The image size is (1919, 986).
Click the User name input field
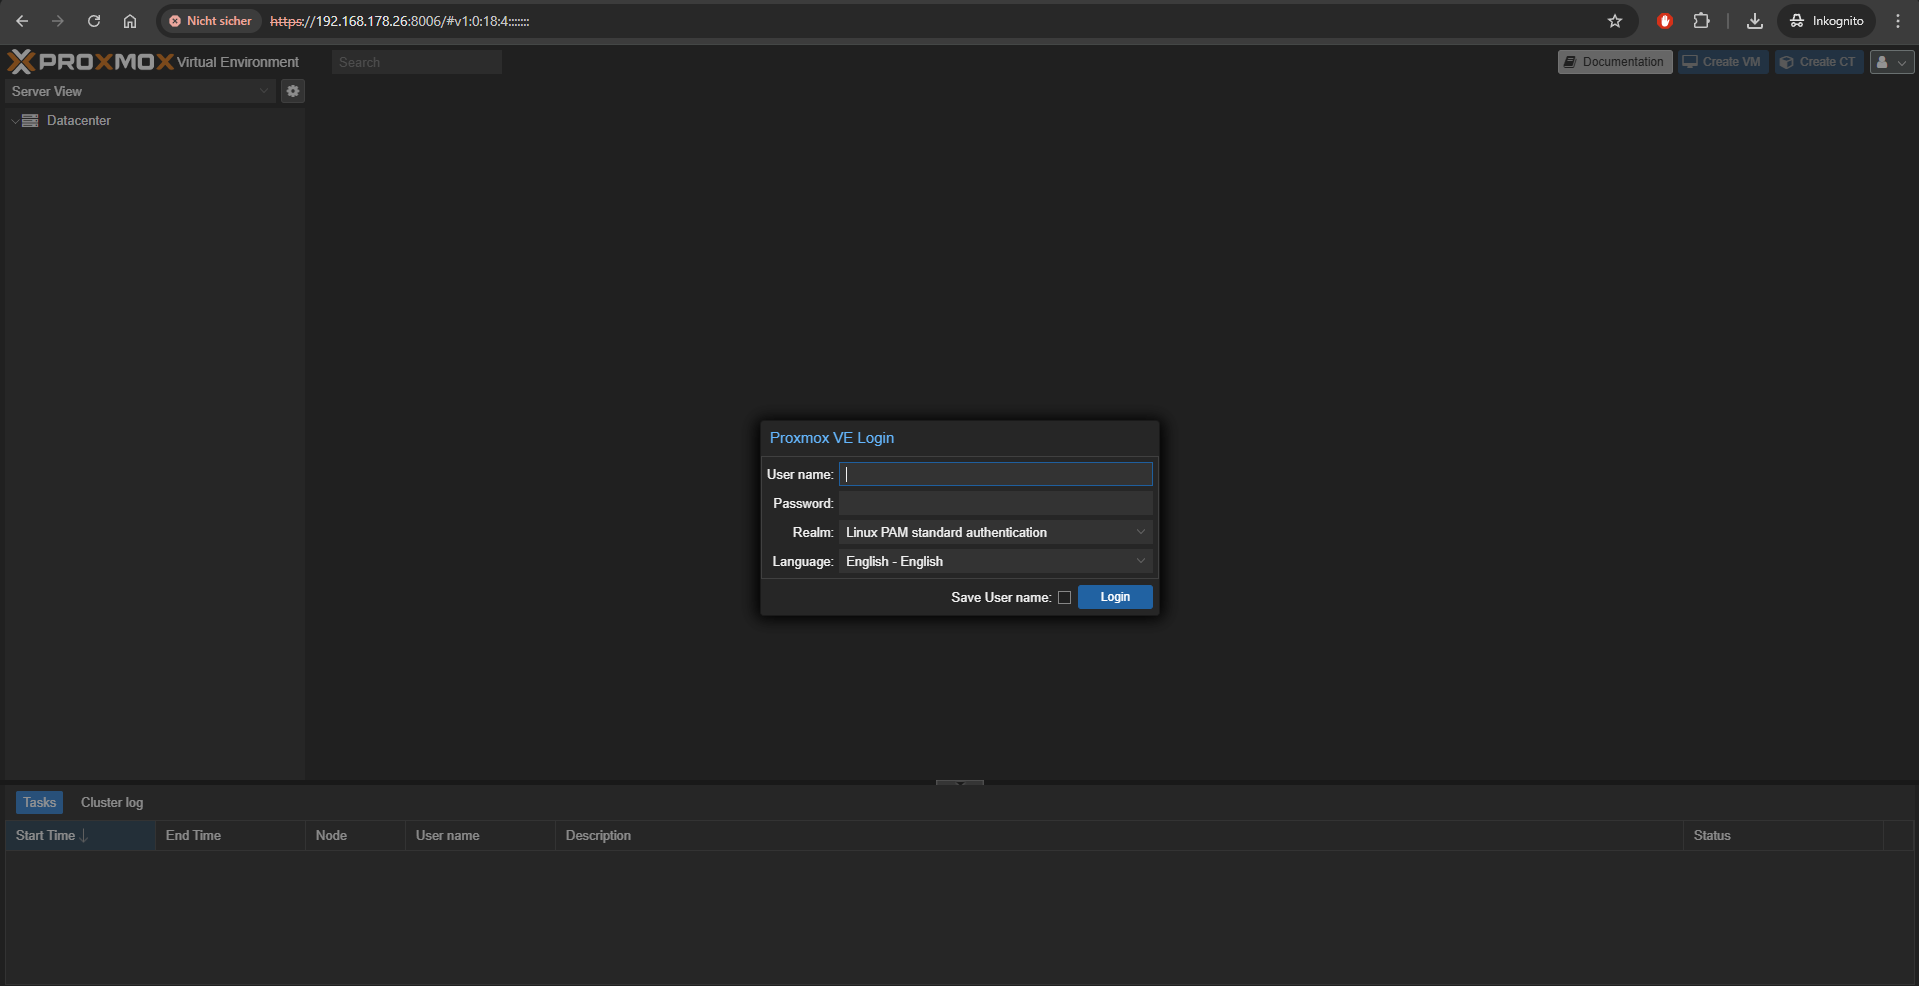coord(996,474)
